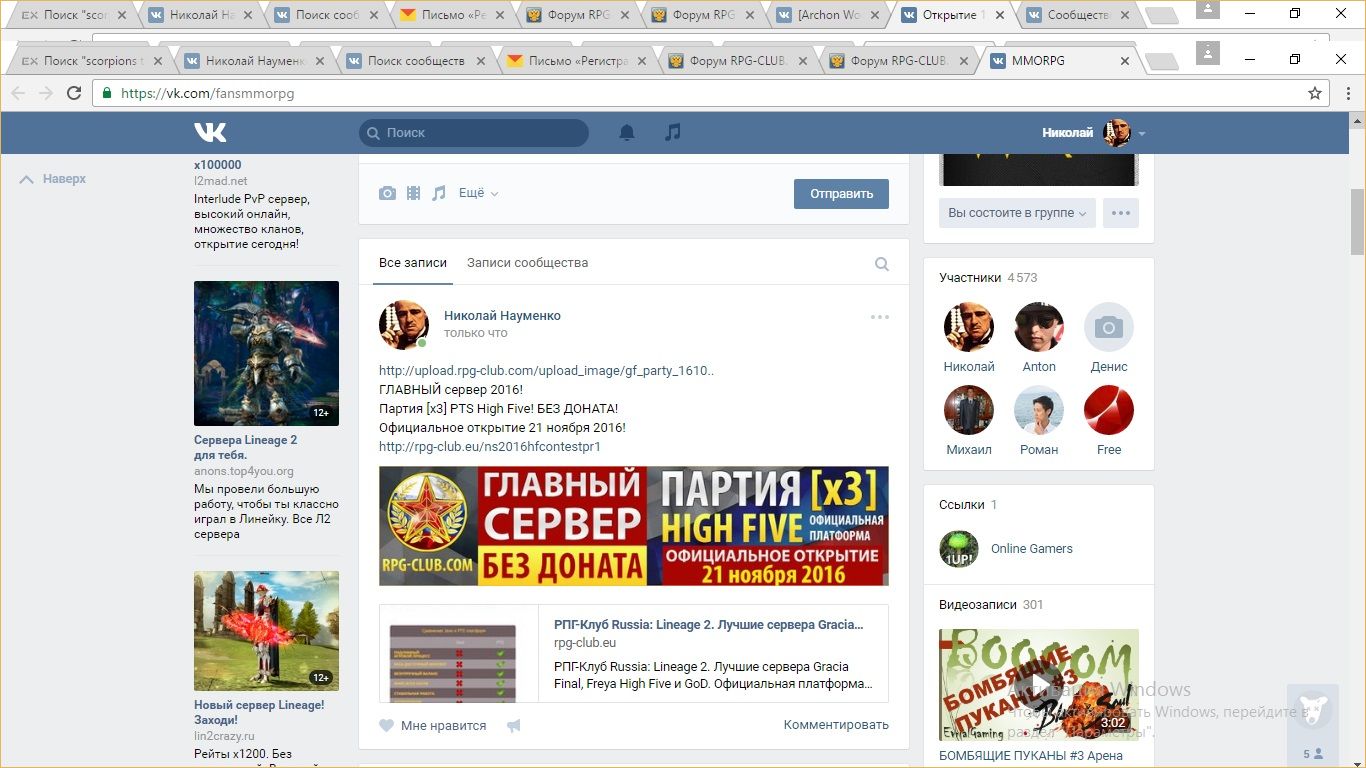Bookmark the page with the star icon

coord(1315,93)
